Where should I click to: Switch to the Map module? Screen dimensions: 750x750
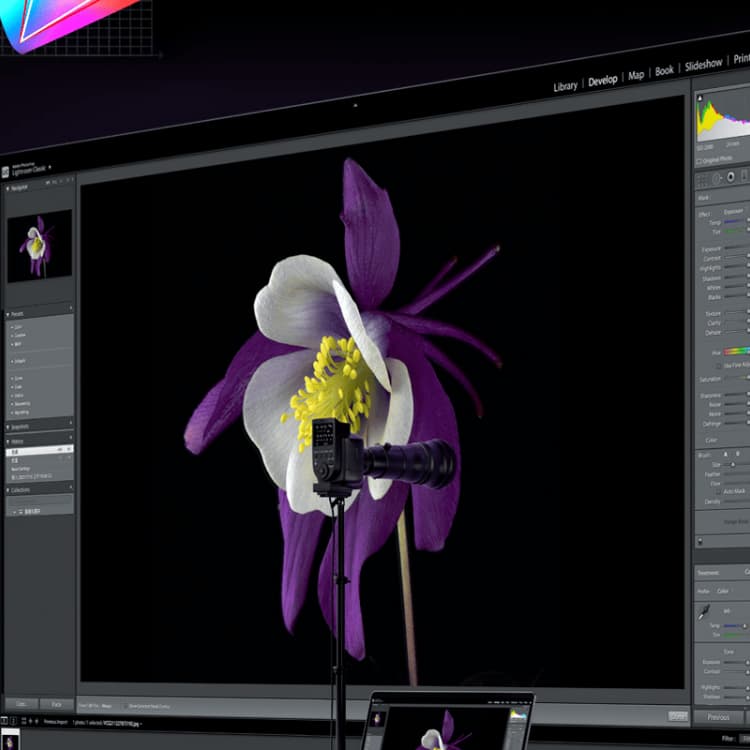pos(636,75)
